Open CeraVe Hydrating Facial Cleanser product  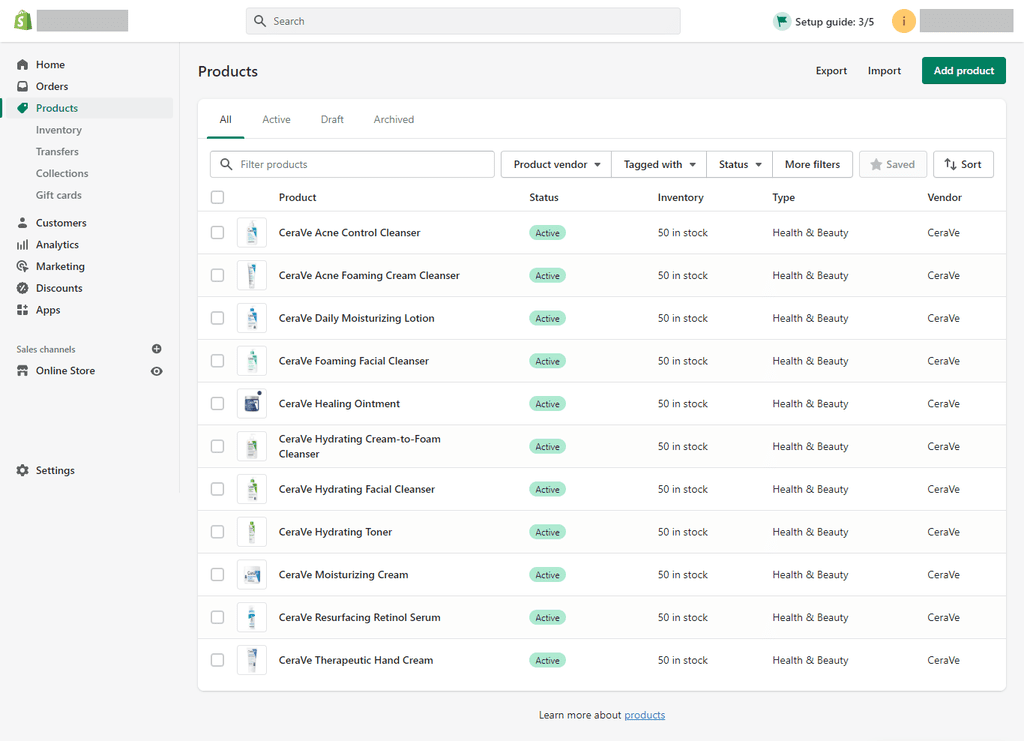357,489
